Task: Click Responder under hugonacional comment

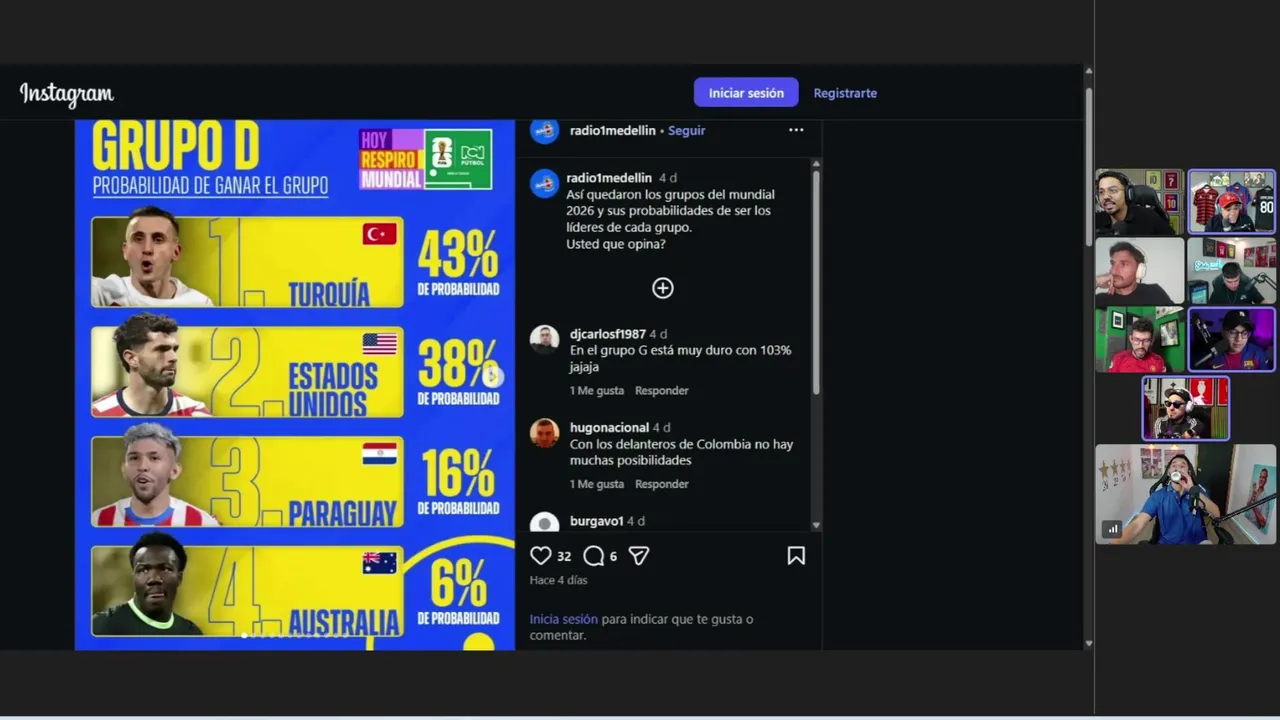Action: point(662,484)
